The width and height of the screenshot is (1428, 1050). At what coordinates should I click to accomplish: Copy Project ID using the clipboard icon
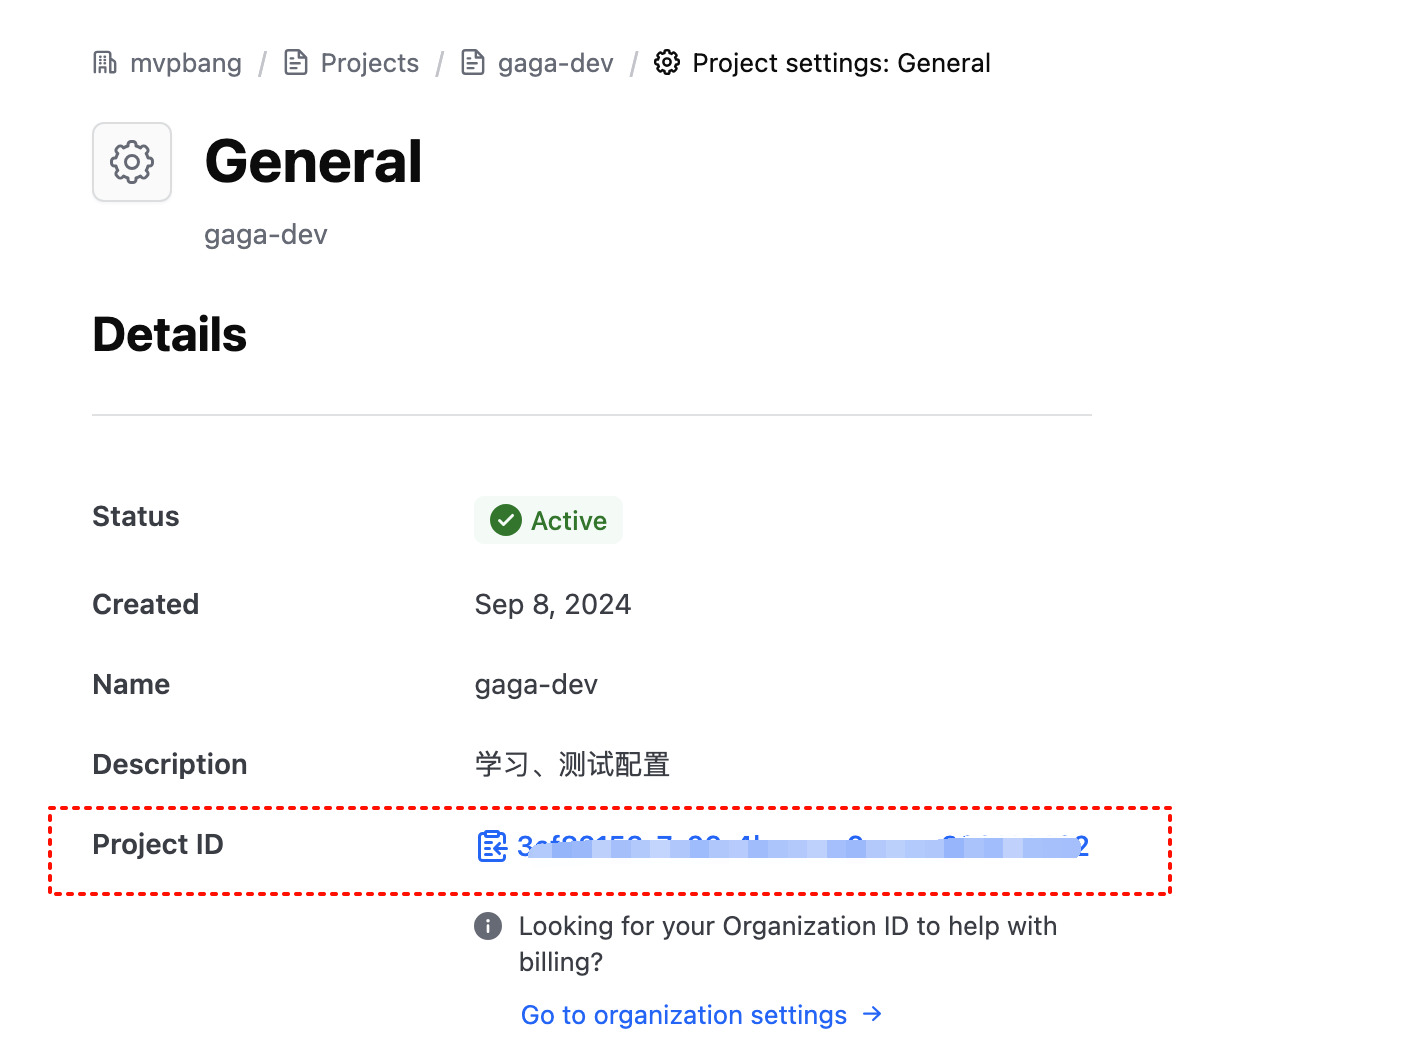point(492,846)
